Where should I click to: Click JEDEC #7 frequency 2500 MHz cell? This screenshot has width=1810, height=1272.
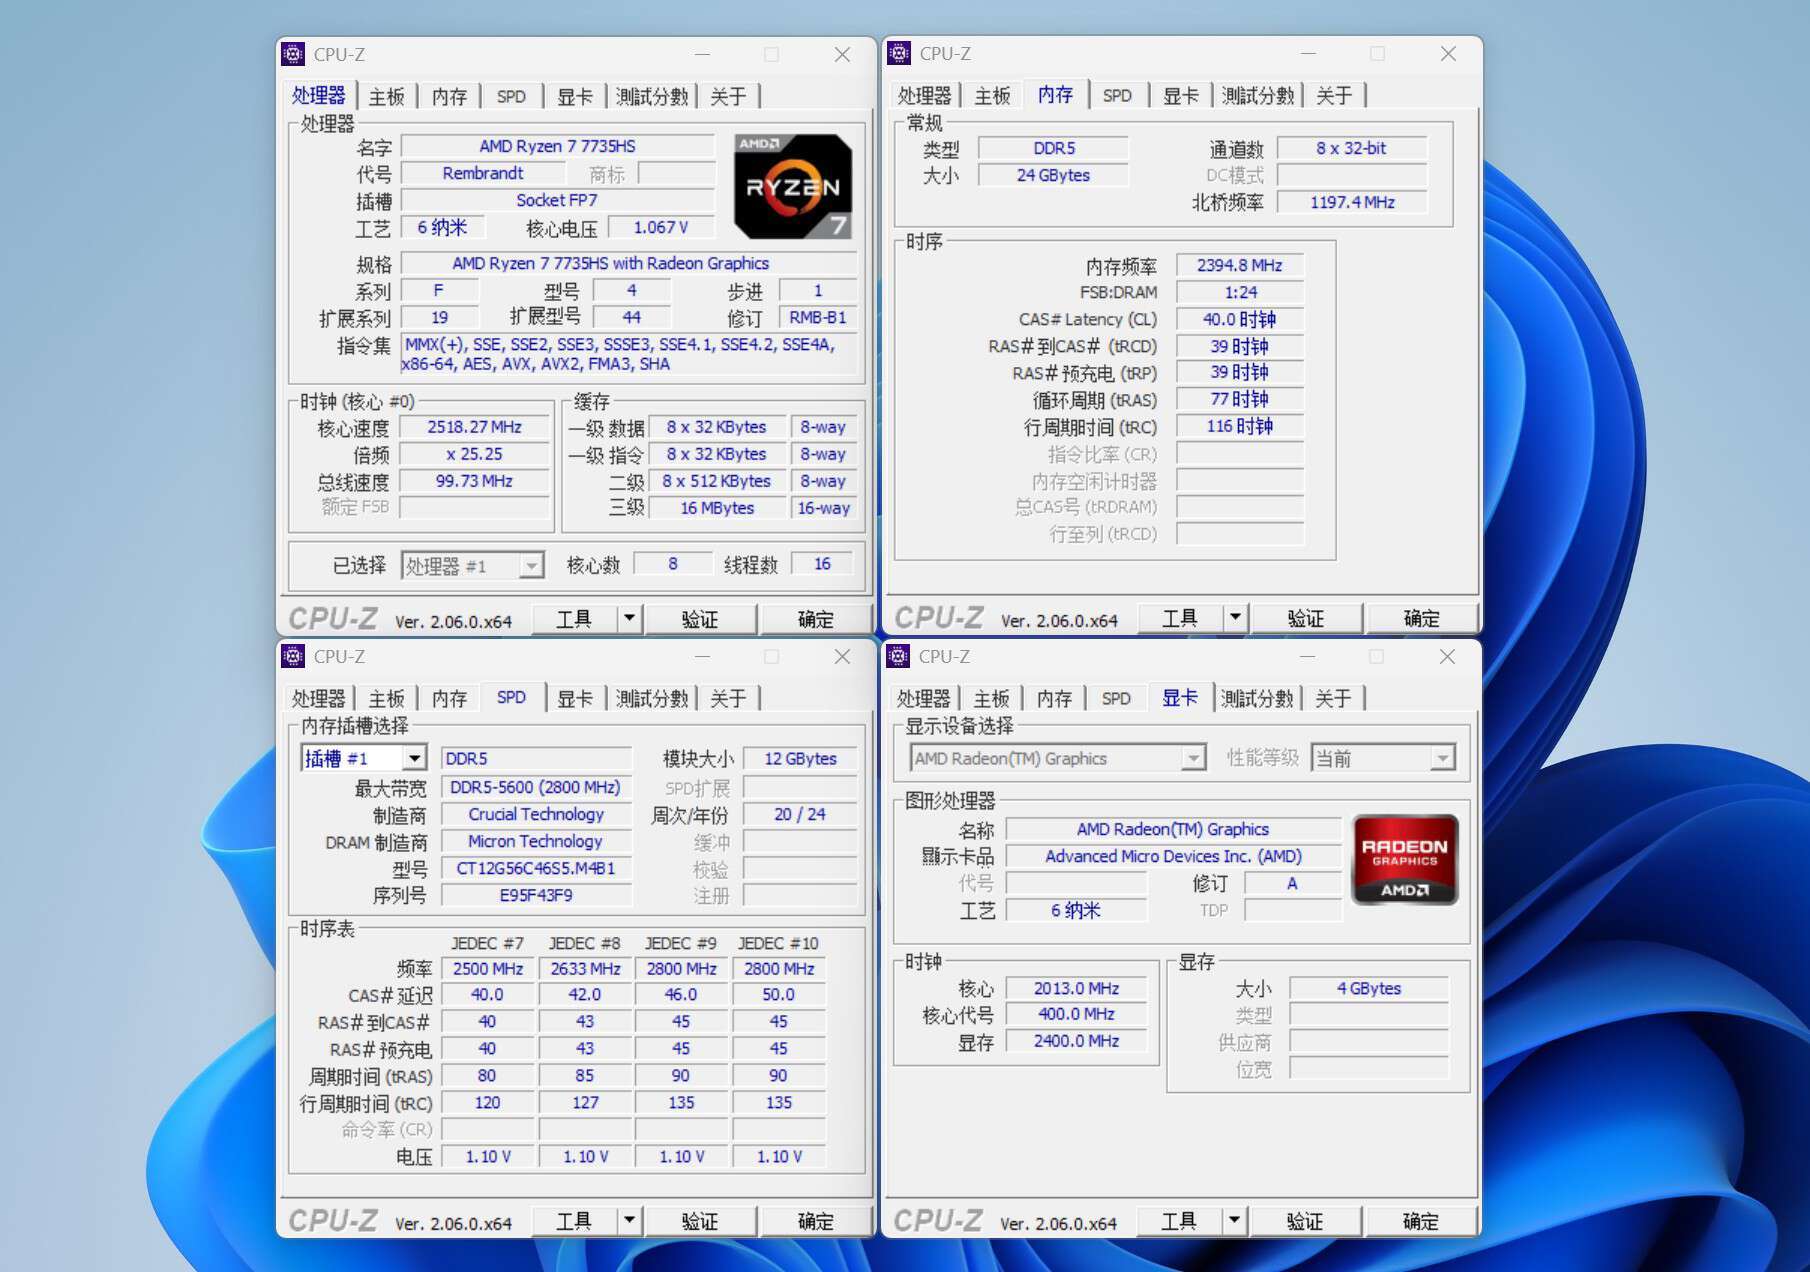point(487,968)
